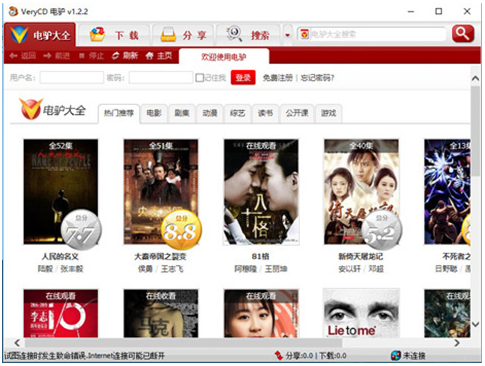This screenshot has width=485, height=366.
Task: Click the 7.7 score badge
Action: click(x=81, y=231)
